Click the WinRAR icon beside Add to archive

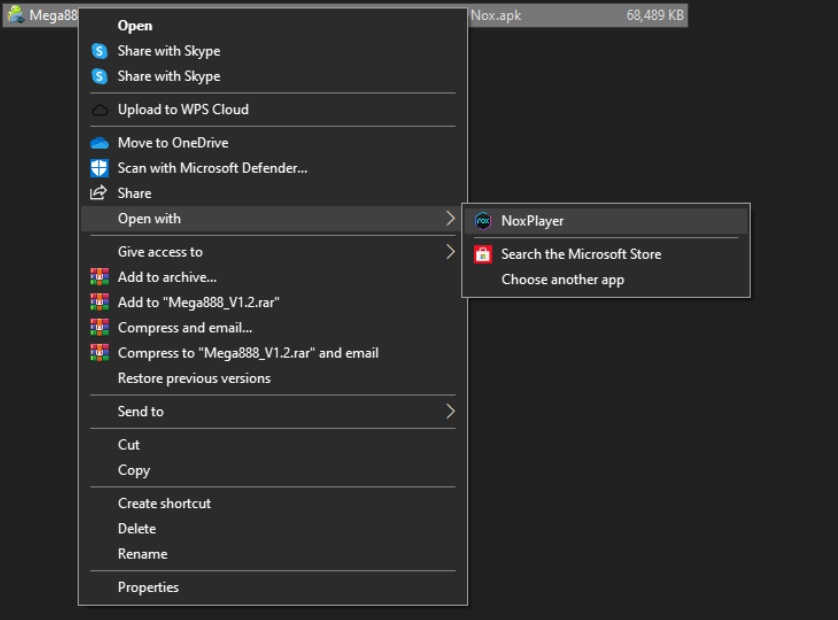(98, 277)
